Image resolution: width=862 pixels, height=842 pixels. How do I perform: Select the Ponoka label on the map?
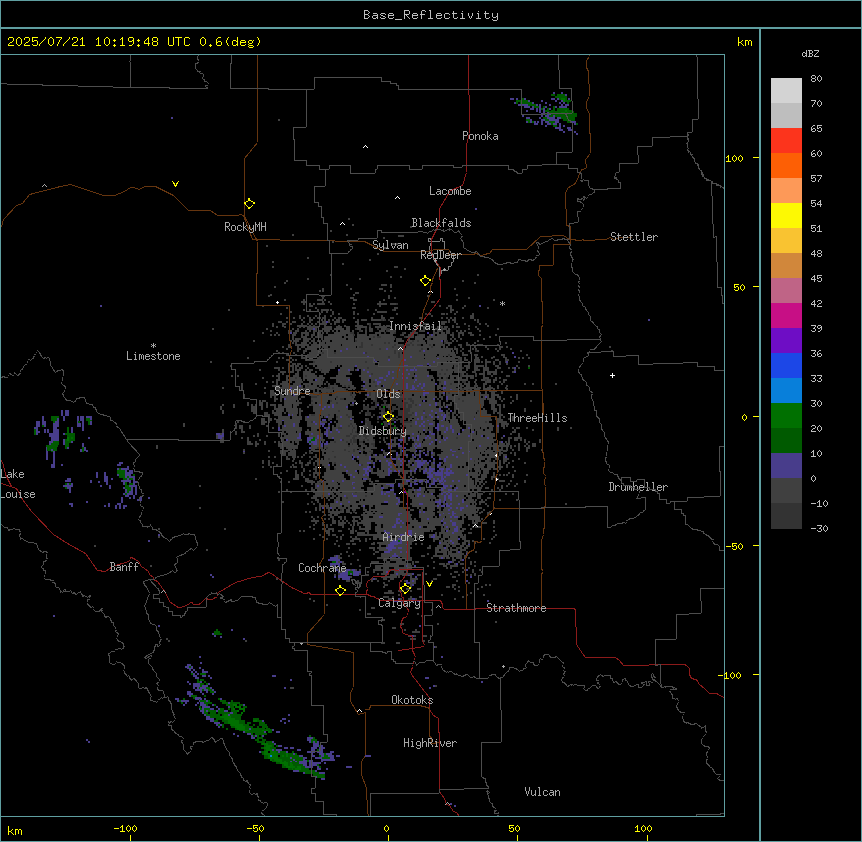coord(480,136)
